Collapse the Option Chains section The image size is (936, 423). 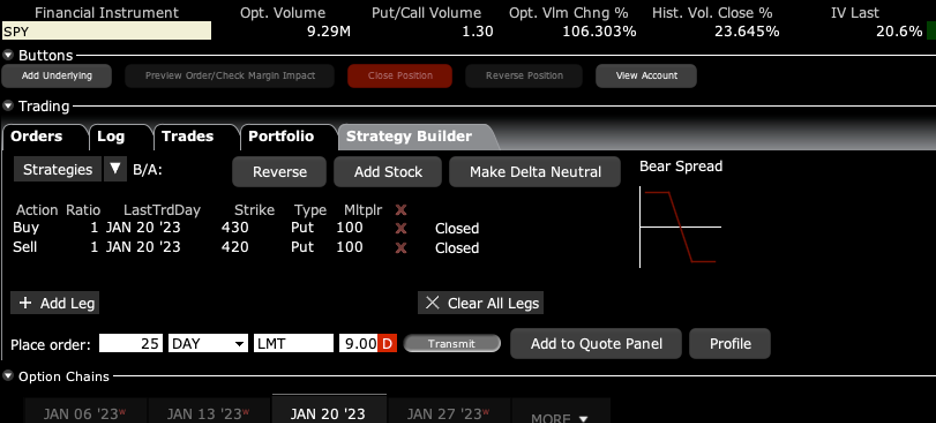[x=9, y=377]
